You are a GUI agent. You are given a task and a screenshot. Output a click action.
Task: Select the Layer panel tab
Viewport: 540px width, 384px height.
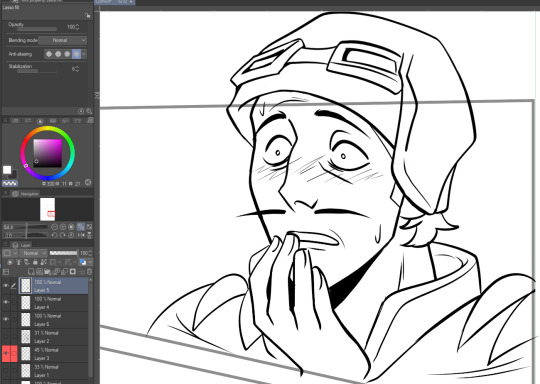click(x=22, y=245)
